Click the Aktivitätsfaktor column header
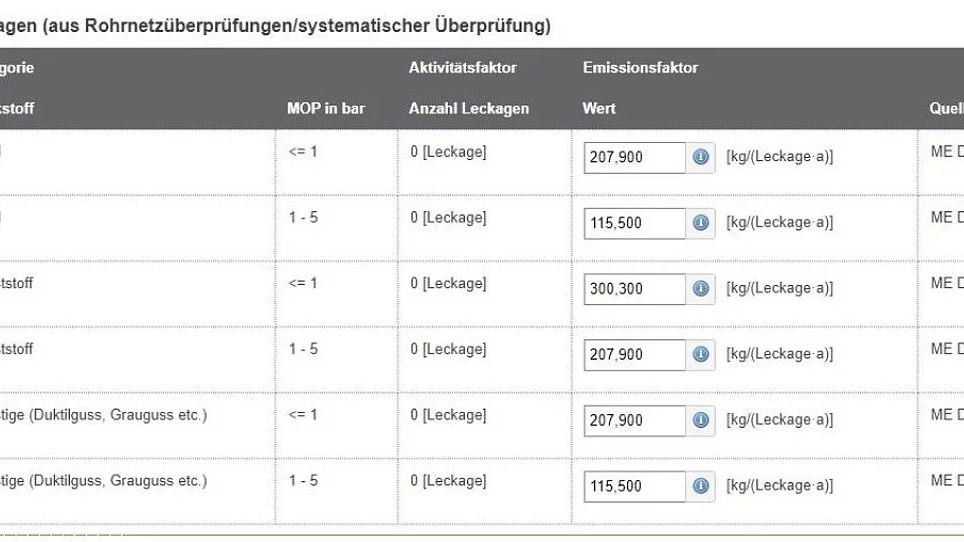 462,68
